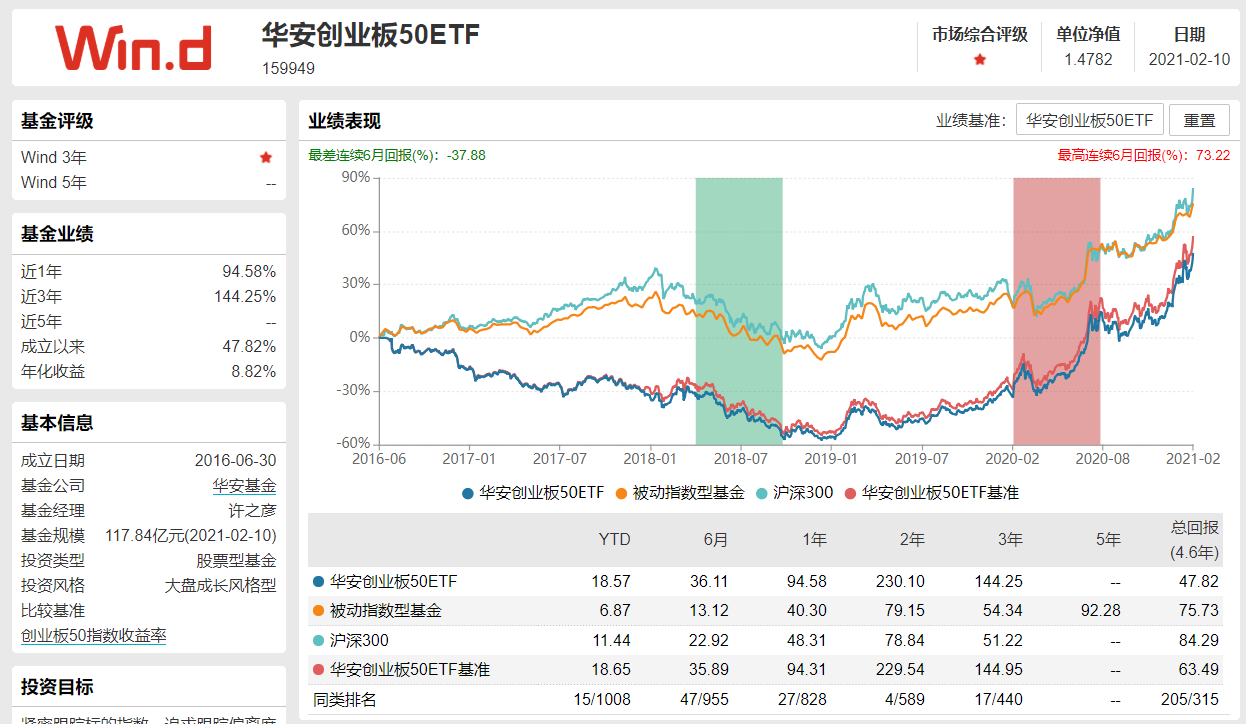Click 144.95 in the 华安创业板50ETF基准 row

point(1000,669)
